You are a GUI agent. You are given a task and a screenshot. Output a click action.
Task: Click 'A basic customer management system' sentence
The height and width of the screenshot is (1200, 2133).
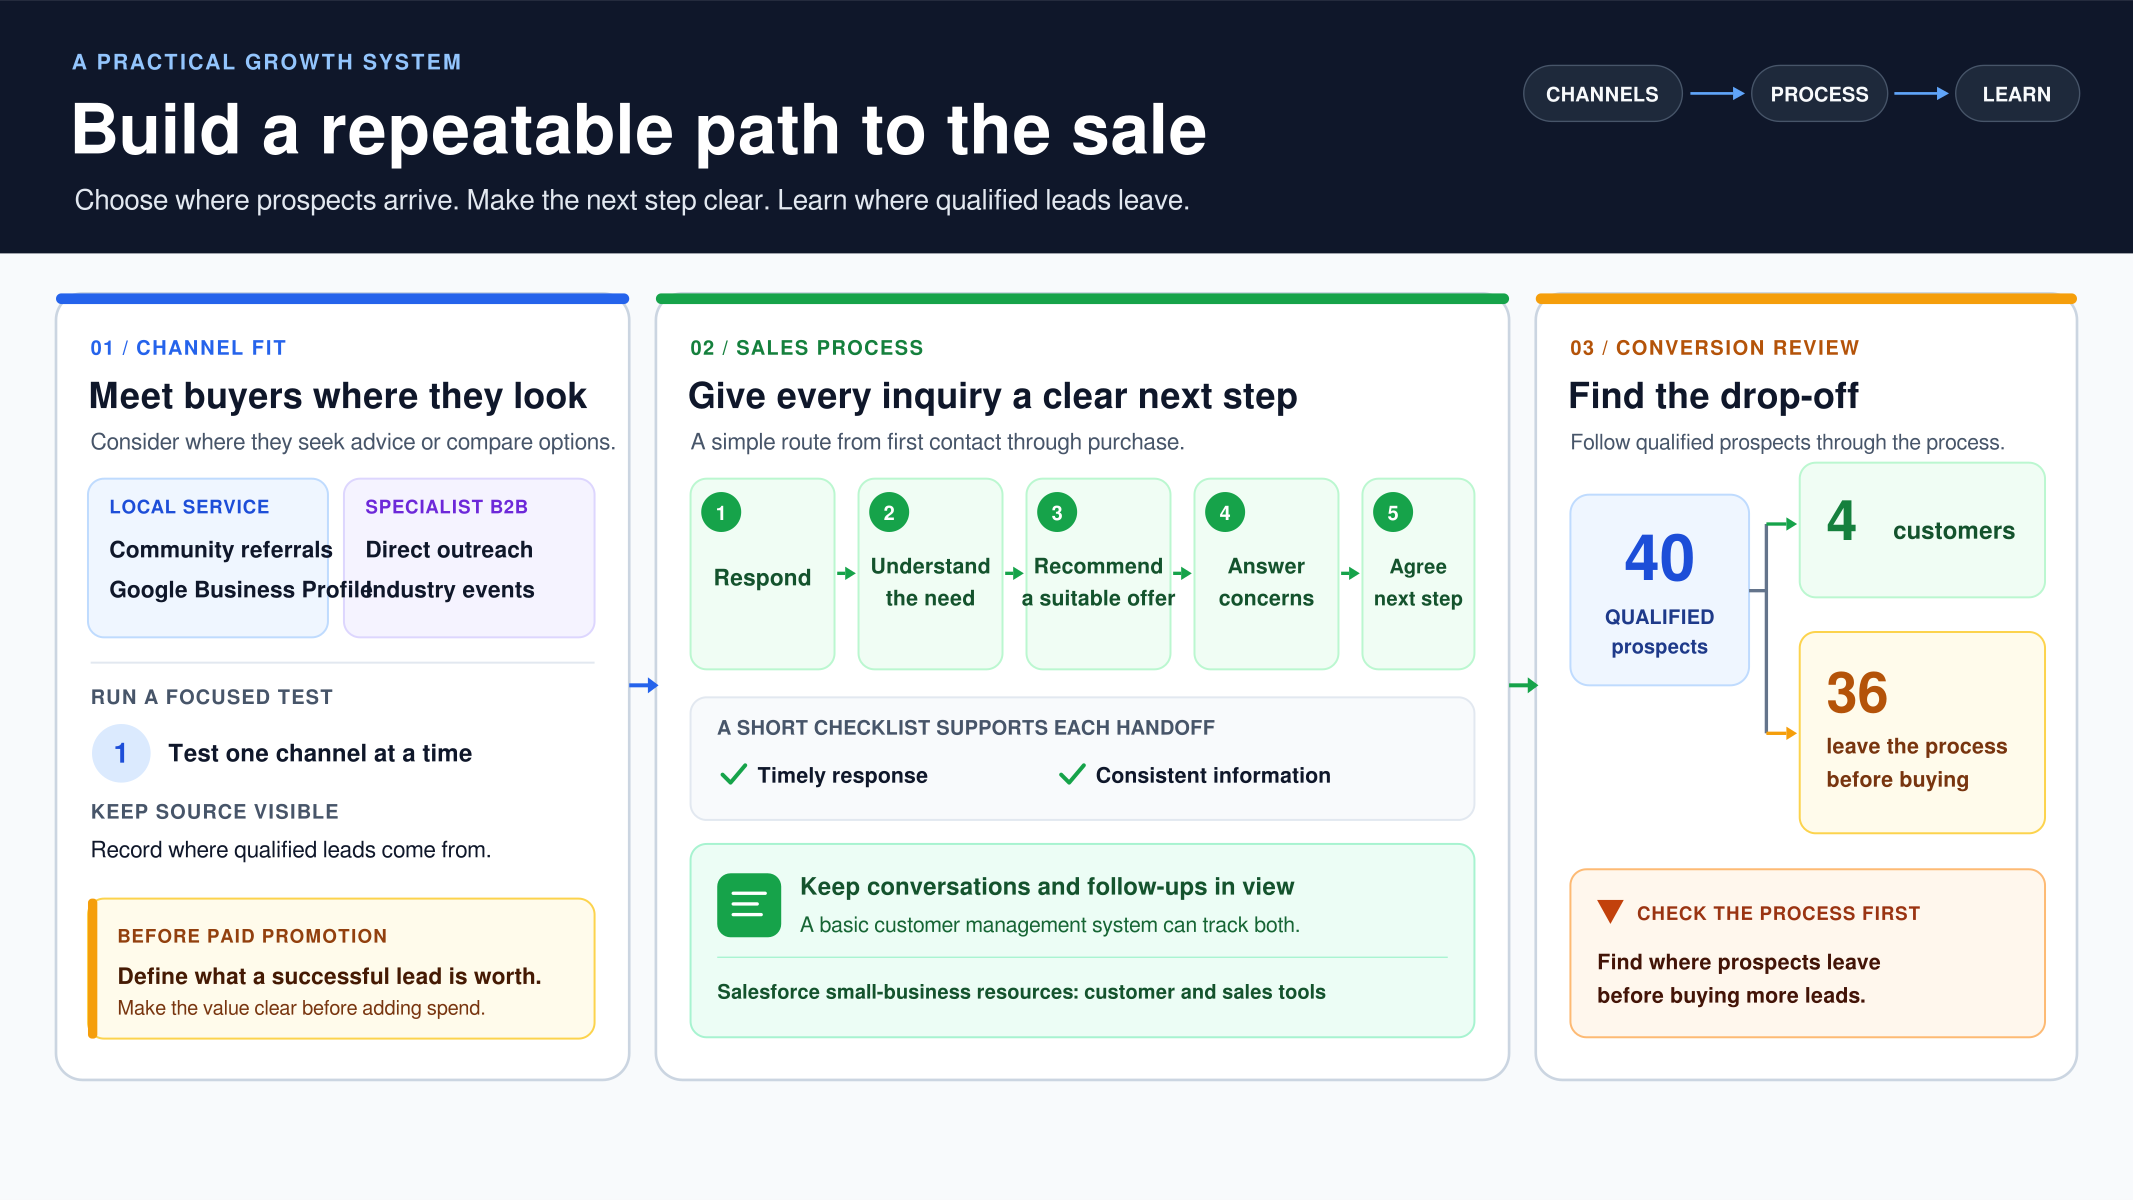click(x=1050, y=925)
